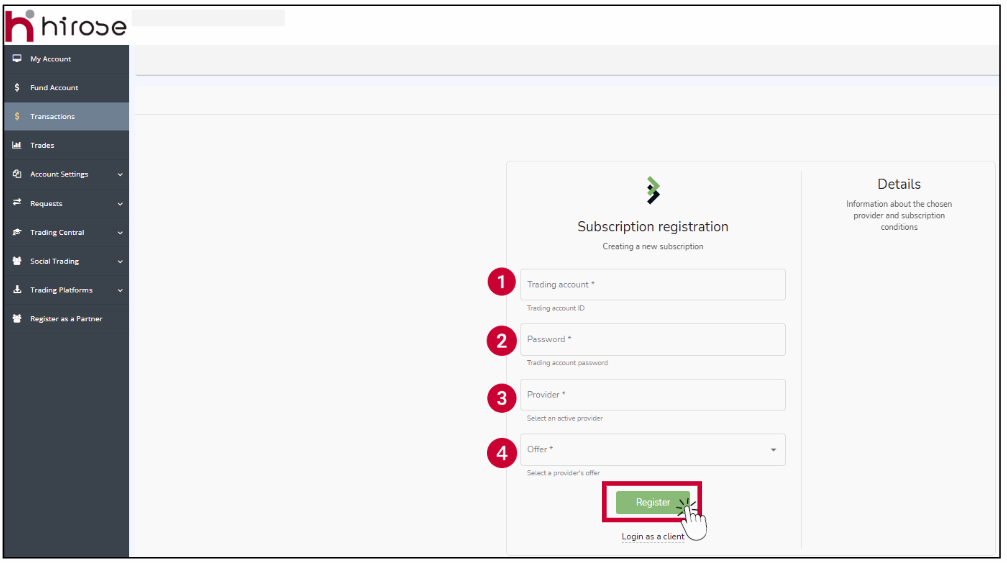Select Social Trading in the sidebar

click(x=54, y=262)
